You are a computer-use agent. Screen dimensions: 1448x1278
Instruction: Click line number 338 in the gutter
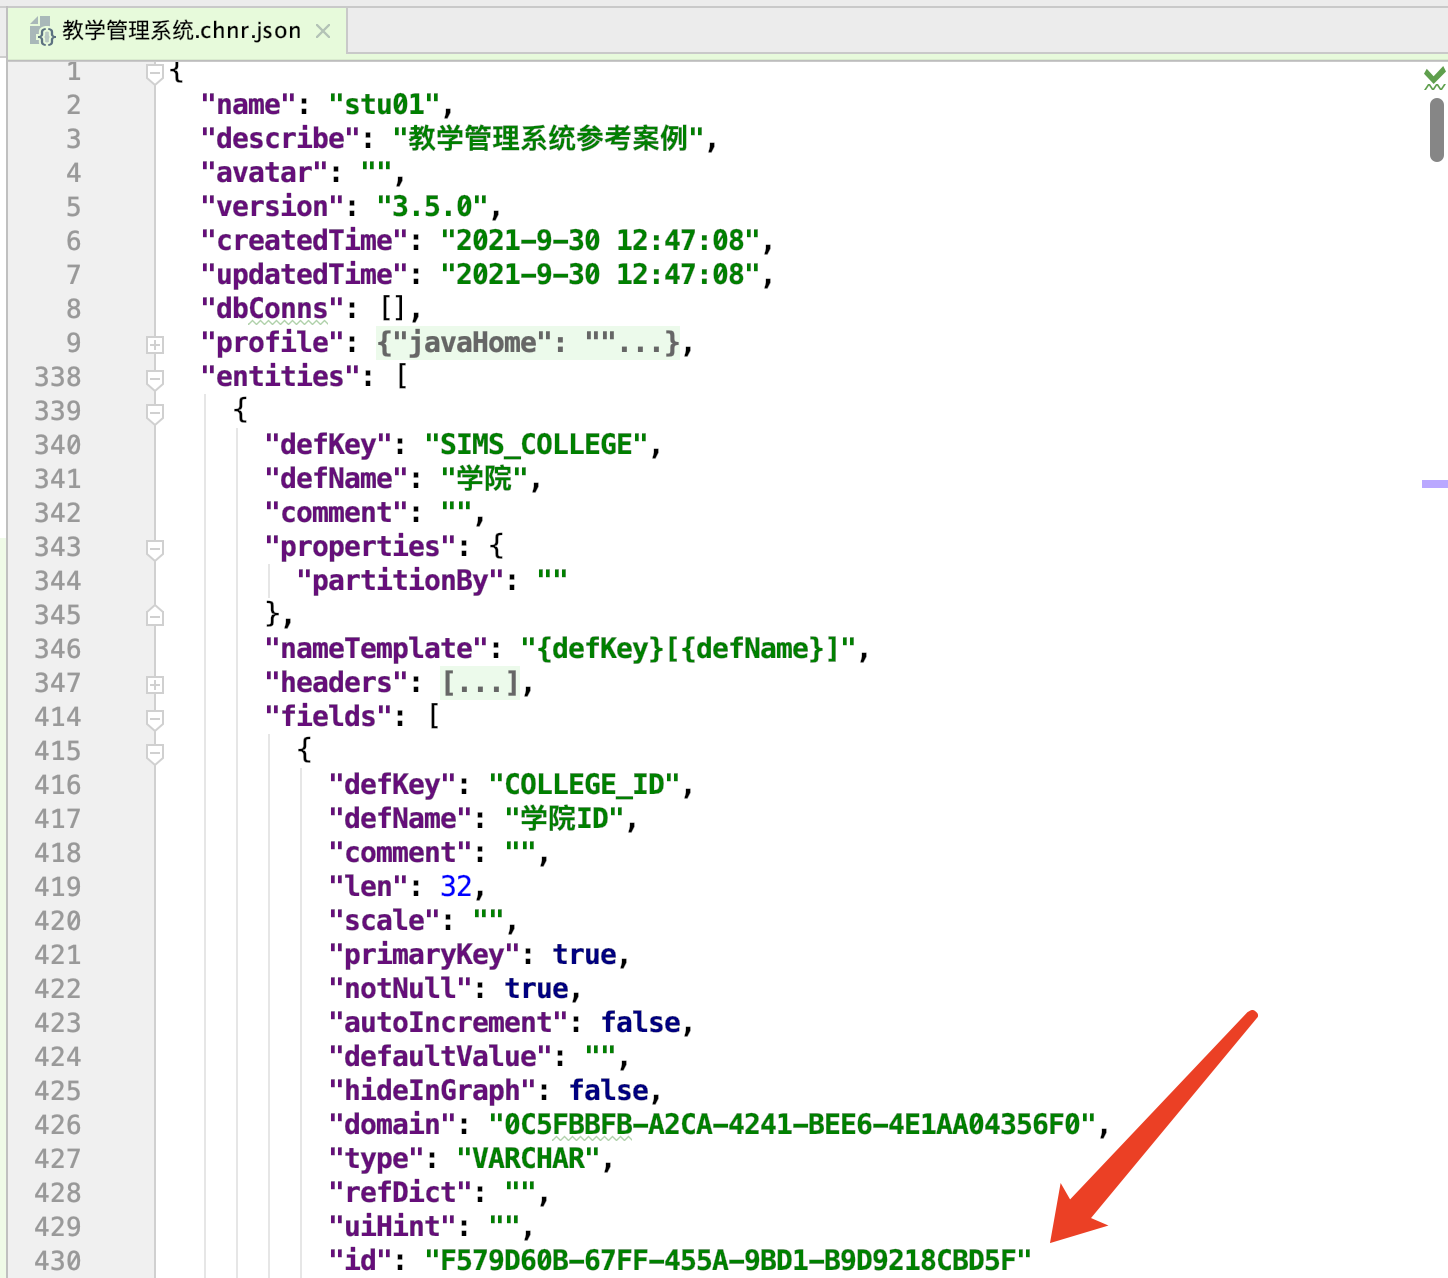pyautogui.click(x=58, y=377)
